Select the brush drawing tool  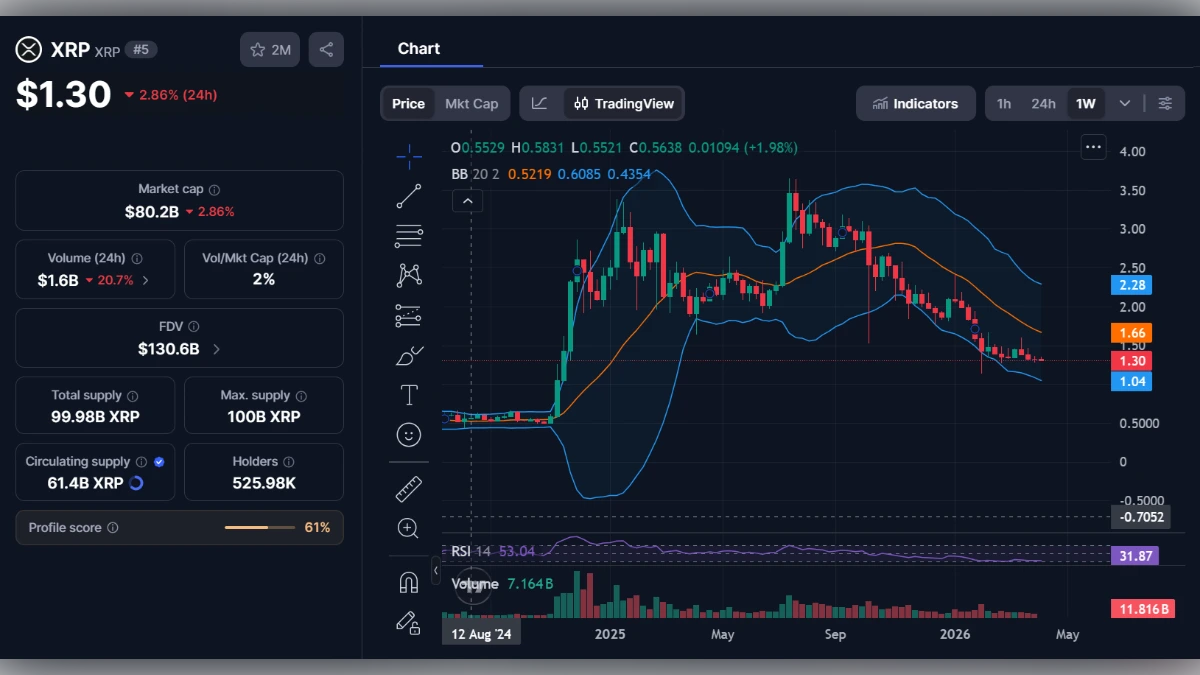tap(408, 354)
